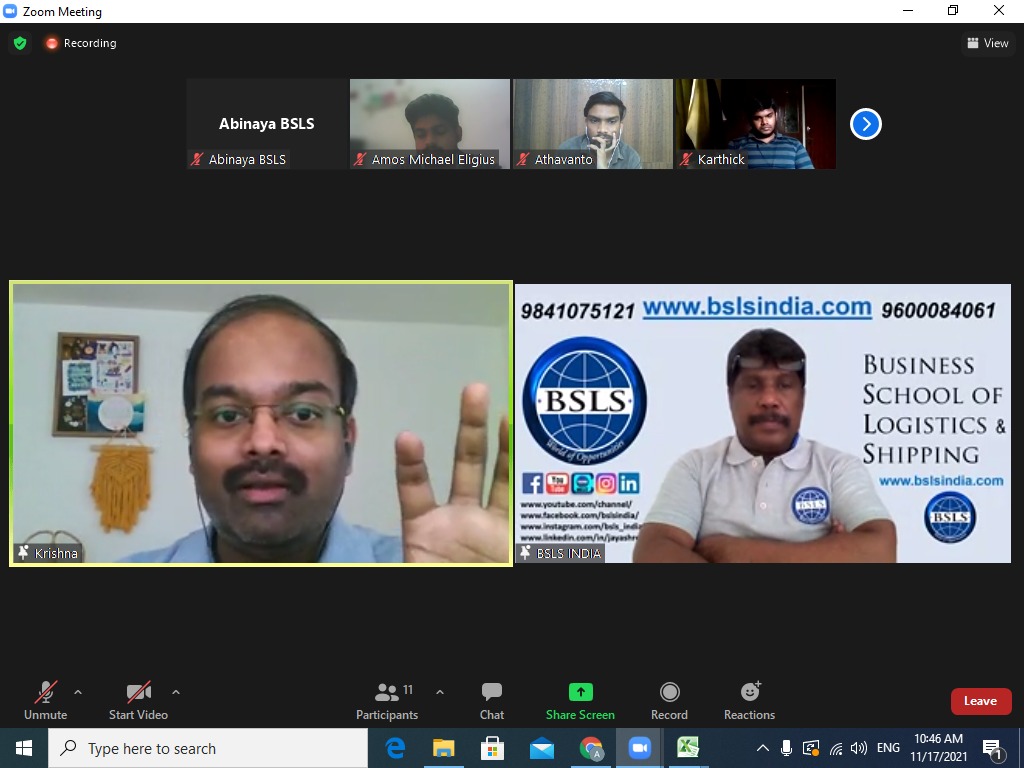Image resolution: width=1024 pixels, height=768 pixels.
Task: Click the microphone icon in system tray
Action: click(x=787, y=748)
